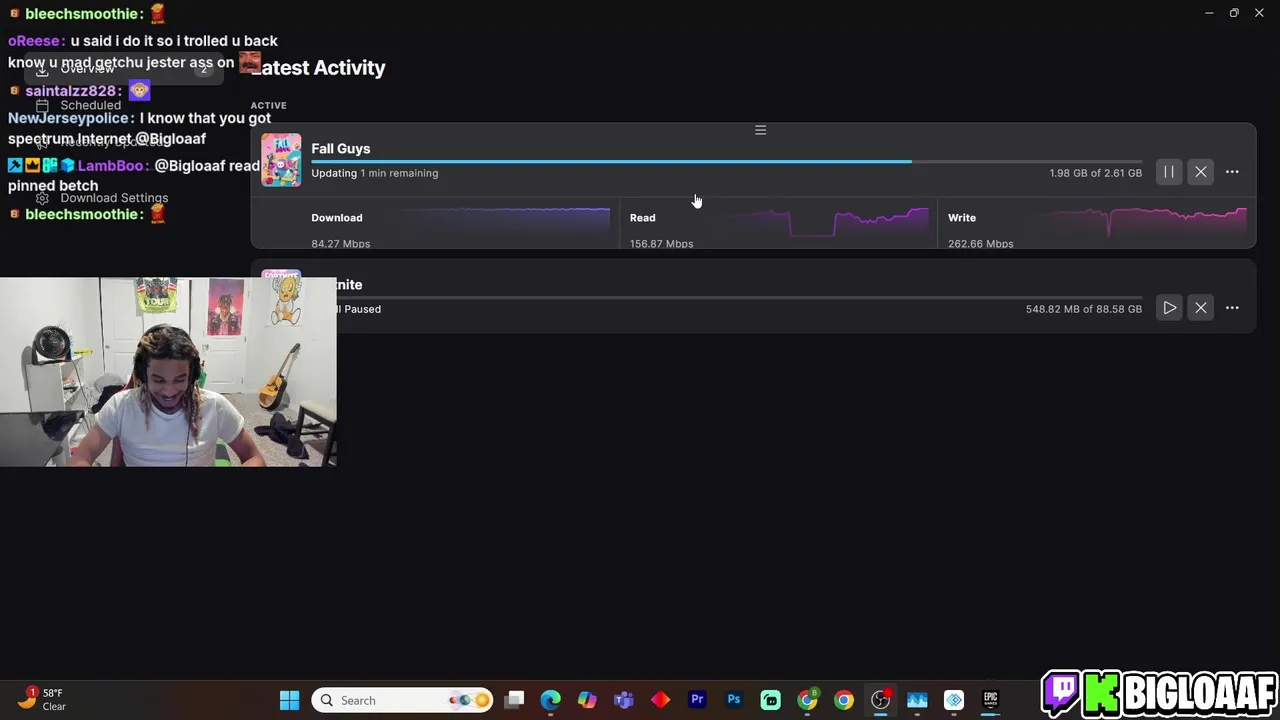The height and width of the screenshot is (720, 1280).
Task: Open Adobe Photoshop from the taskbar
Action: [734, 700]
